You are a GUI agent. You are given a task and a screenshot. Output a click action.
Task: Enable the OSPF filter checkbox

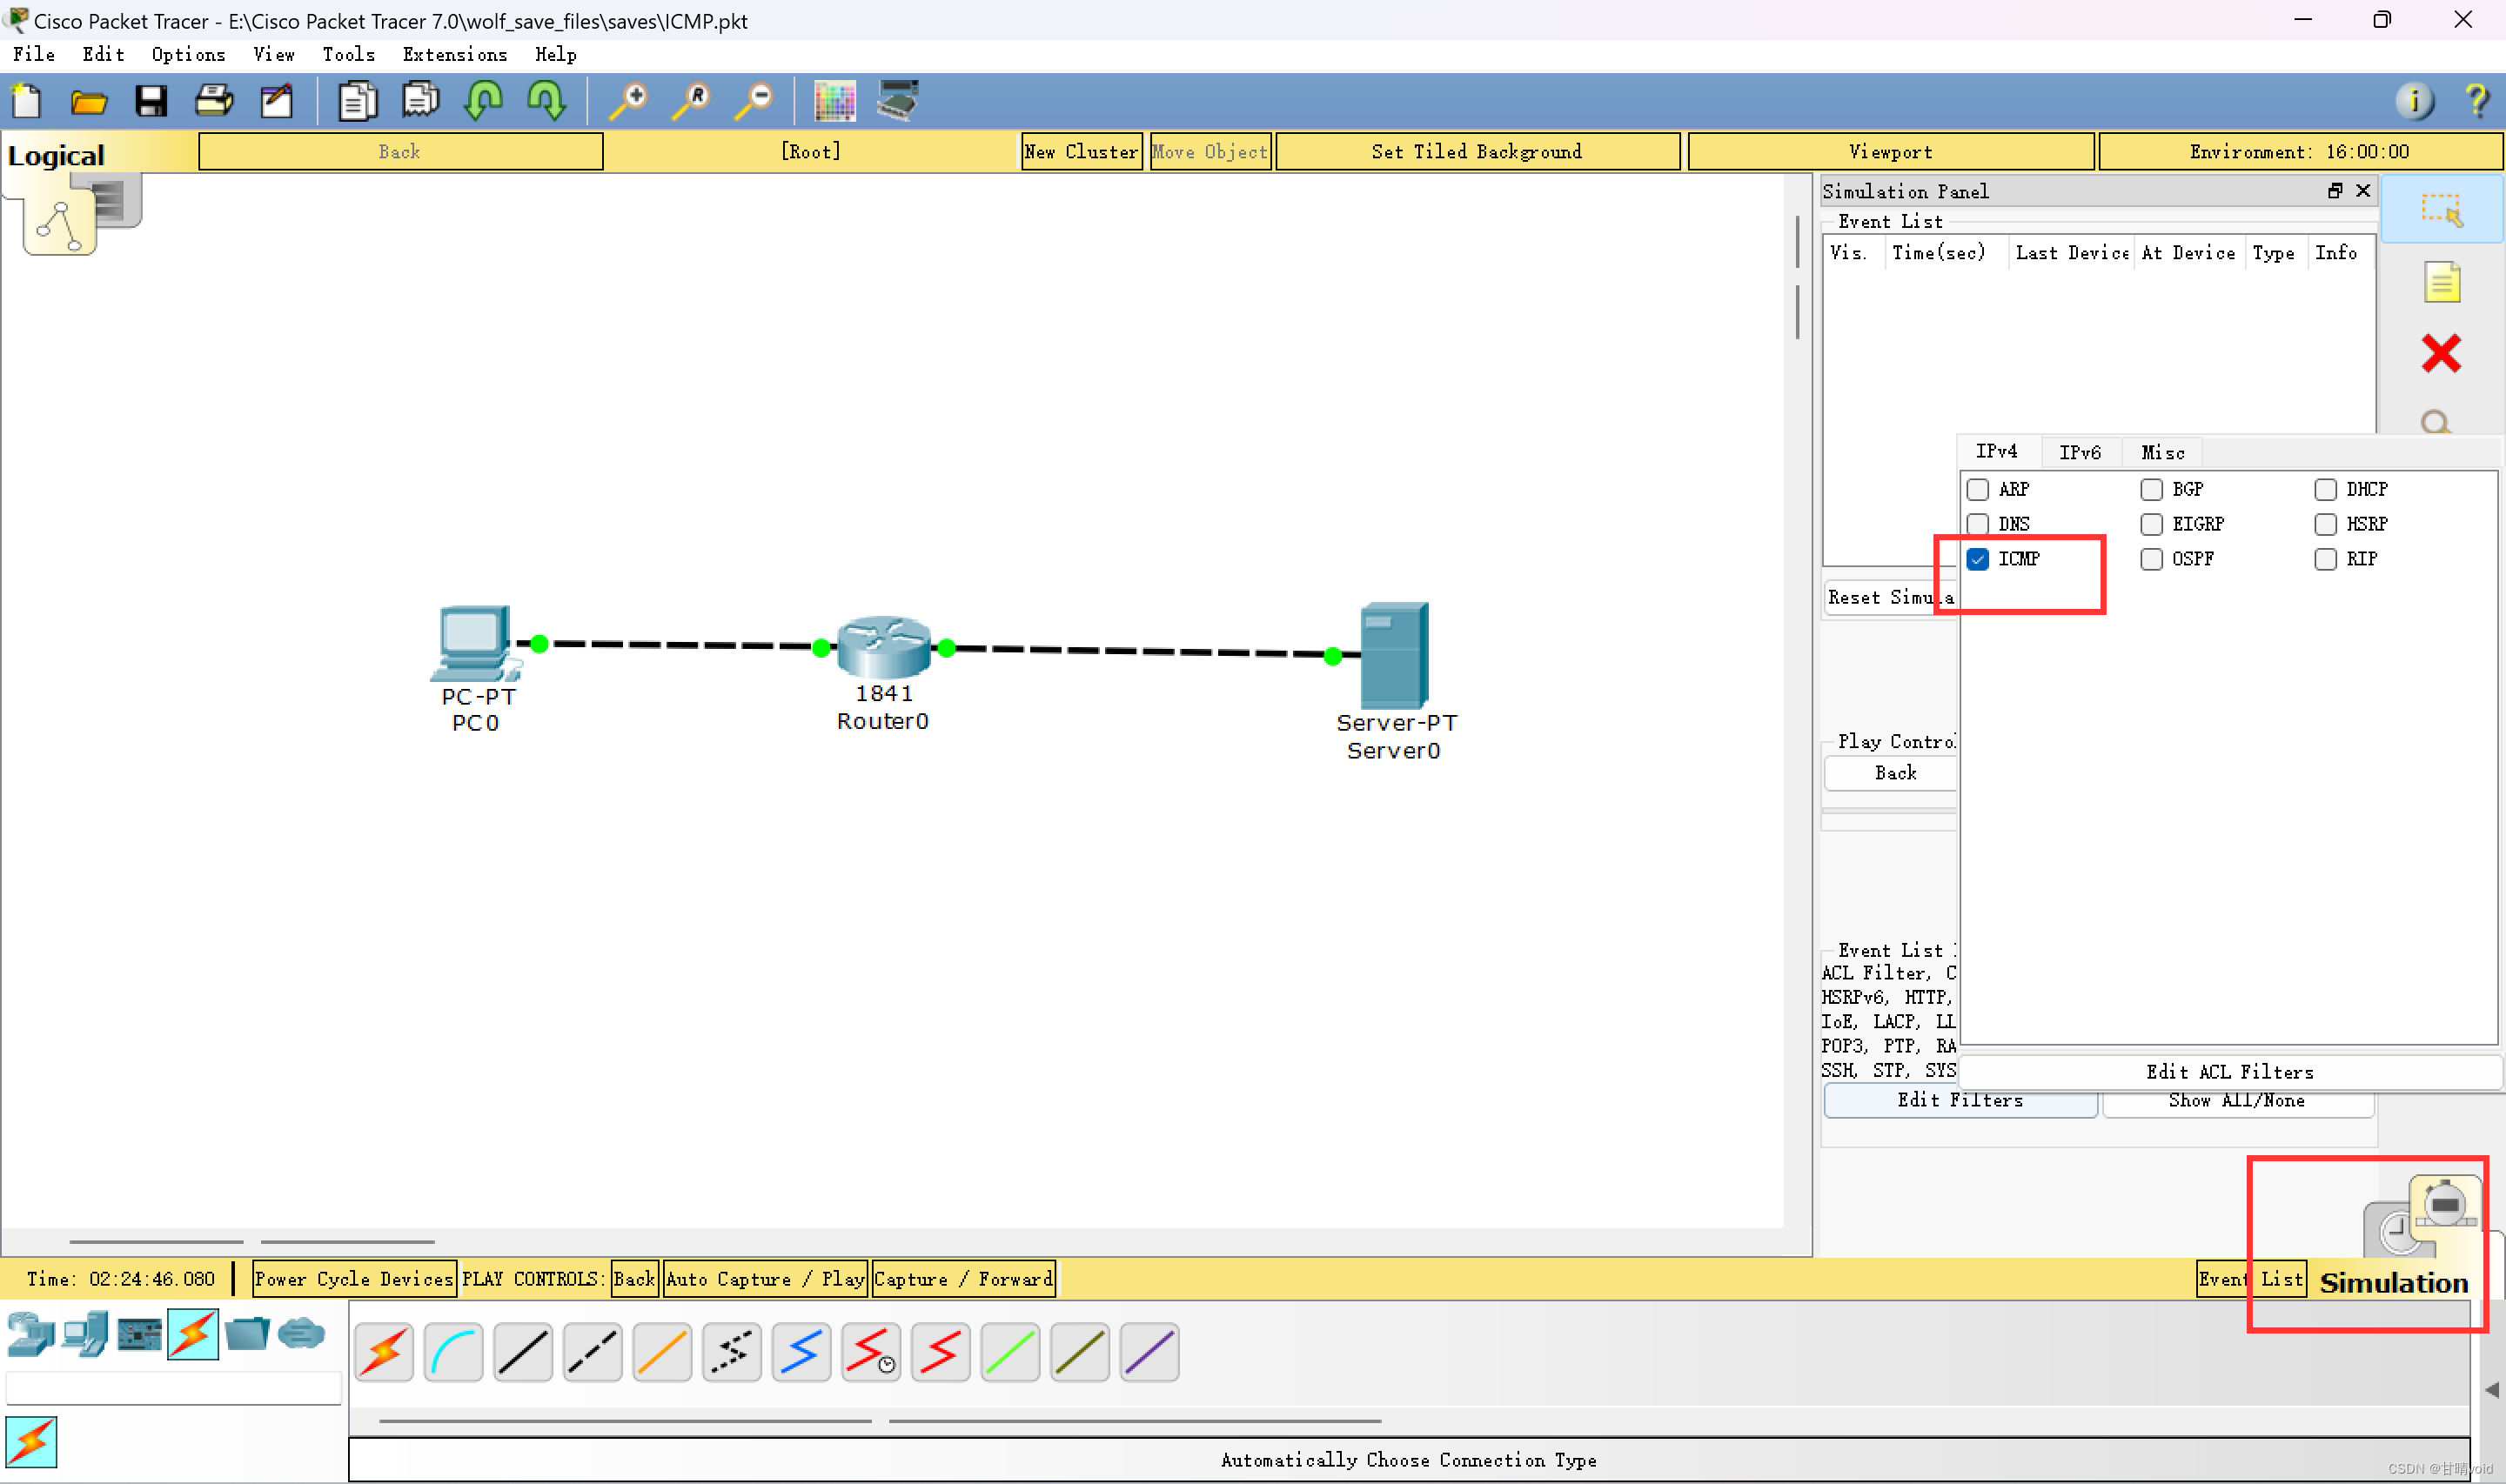[2152, 559]
